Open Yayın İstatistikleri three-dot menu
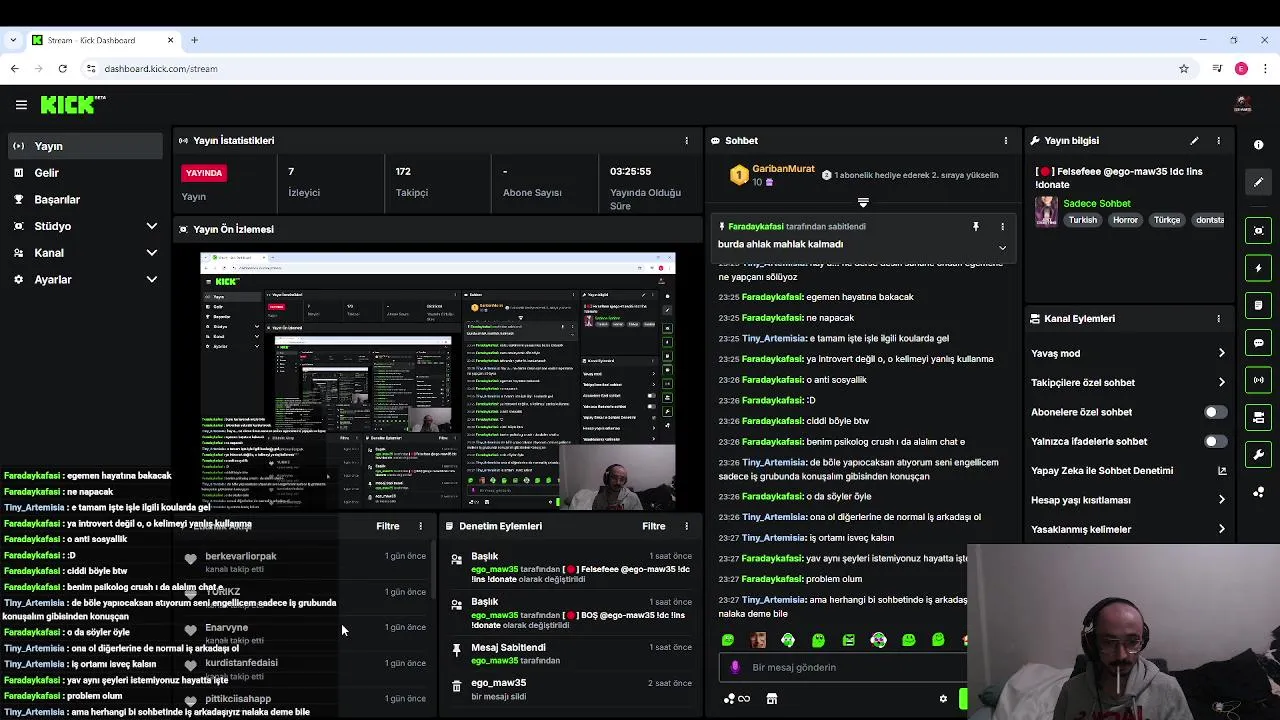 pos(686,141)
